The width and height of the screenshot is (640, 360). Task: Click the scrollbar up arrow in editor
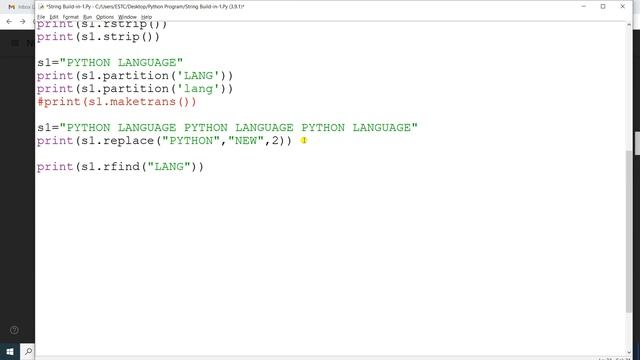(x=629, y=25)
